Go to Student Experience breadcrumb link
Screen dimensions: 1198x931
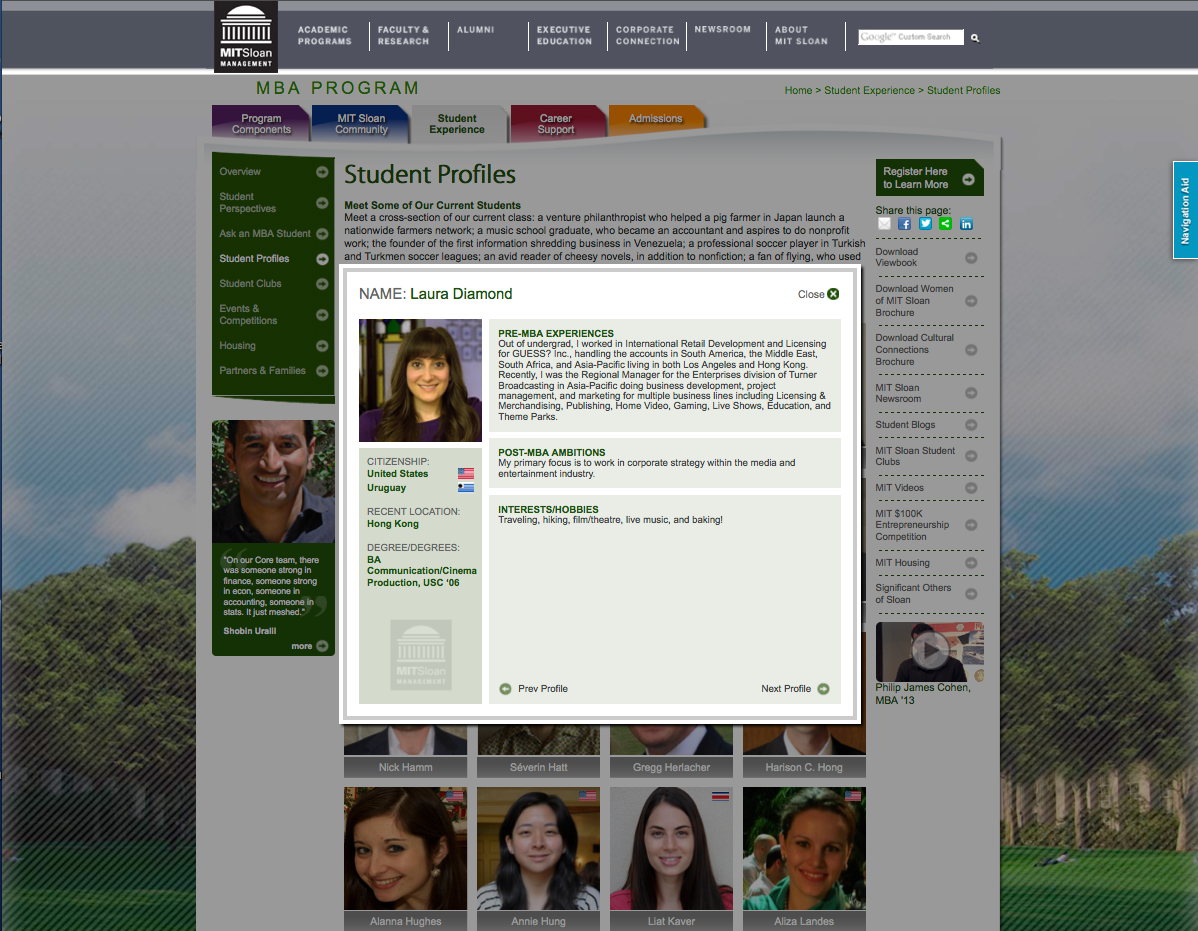(x=869, y=90)
